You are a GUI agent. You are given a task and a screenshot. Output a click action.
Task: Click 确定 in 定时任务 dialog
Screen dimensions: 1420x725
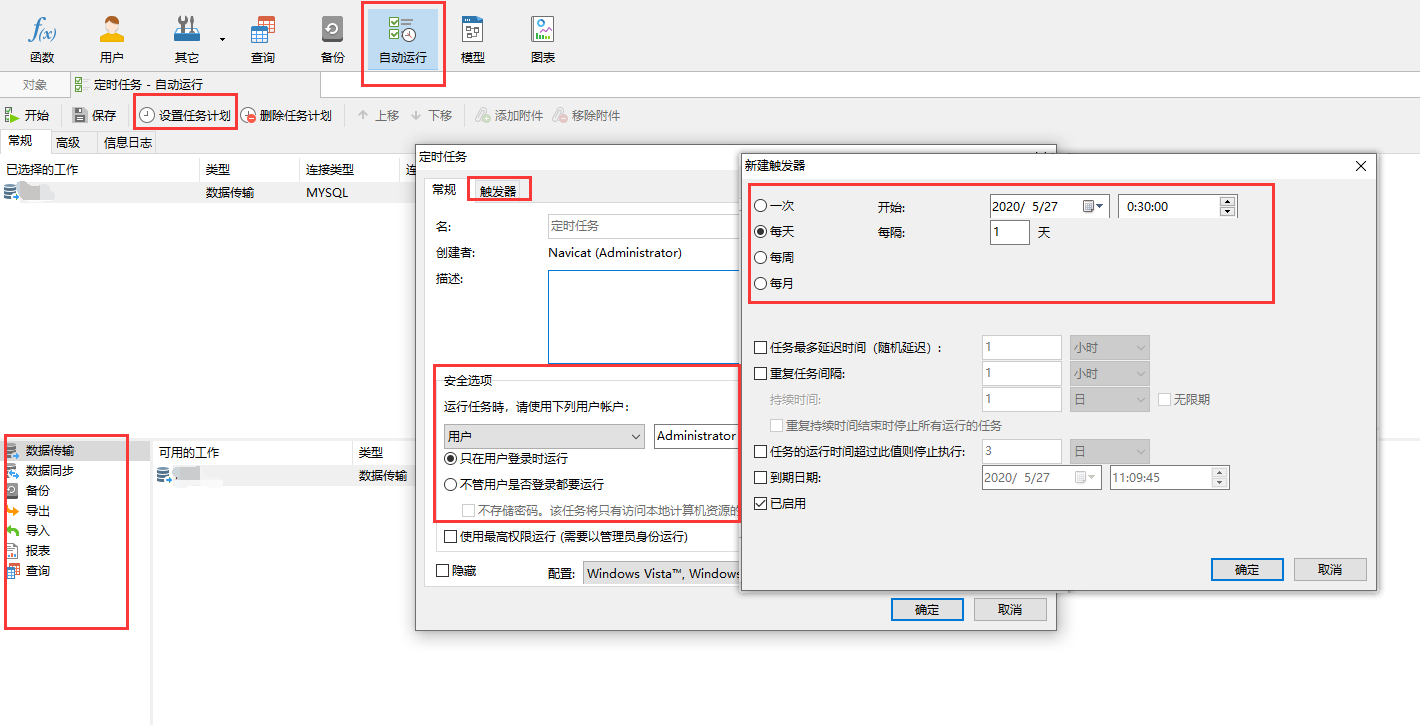coord(927,609)
